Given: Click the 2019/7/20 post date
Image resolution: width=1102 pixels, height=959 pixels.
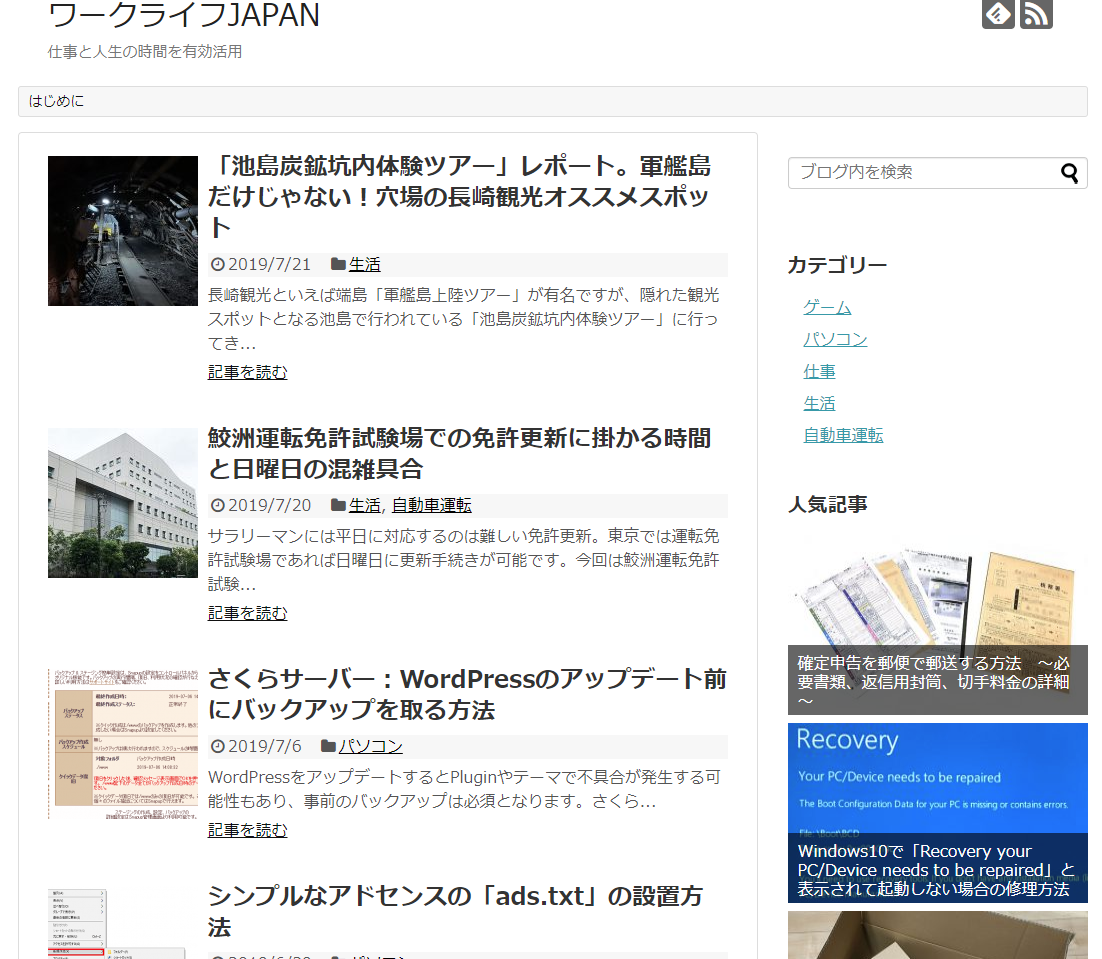Looking at the screenshot, I should coord(269,505).
